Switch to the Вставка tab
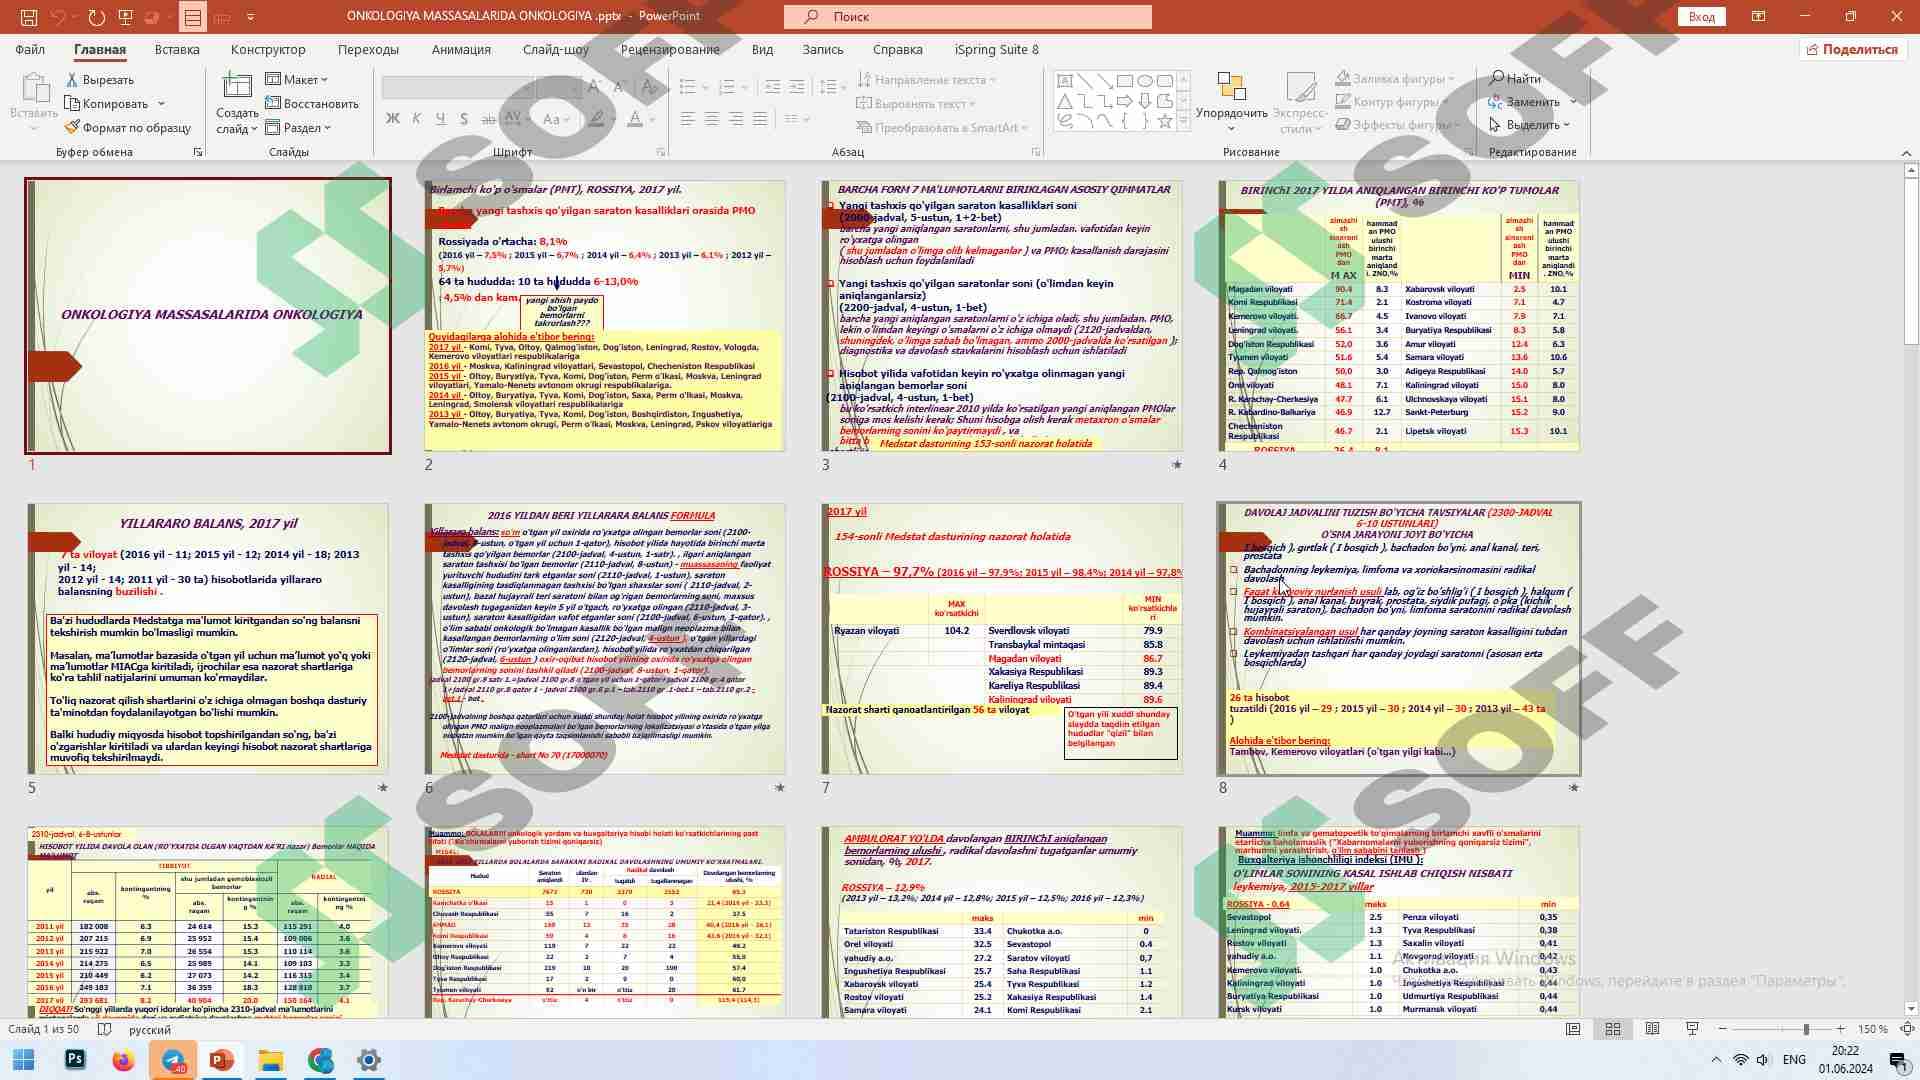This screenshot has width=1920, height=1080. [177, 49]
